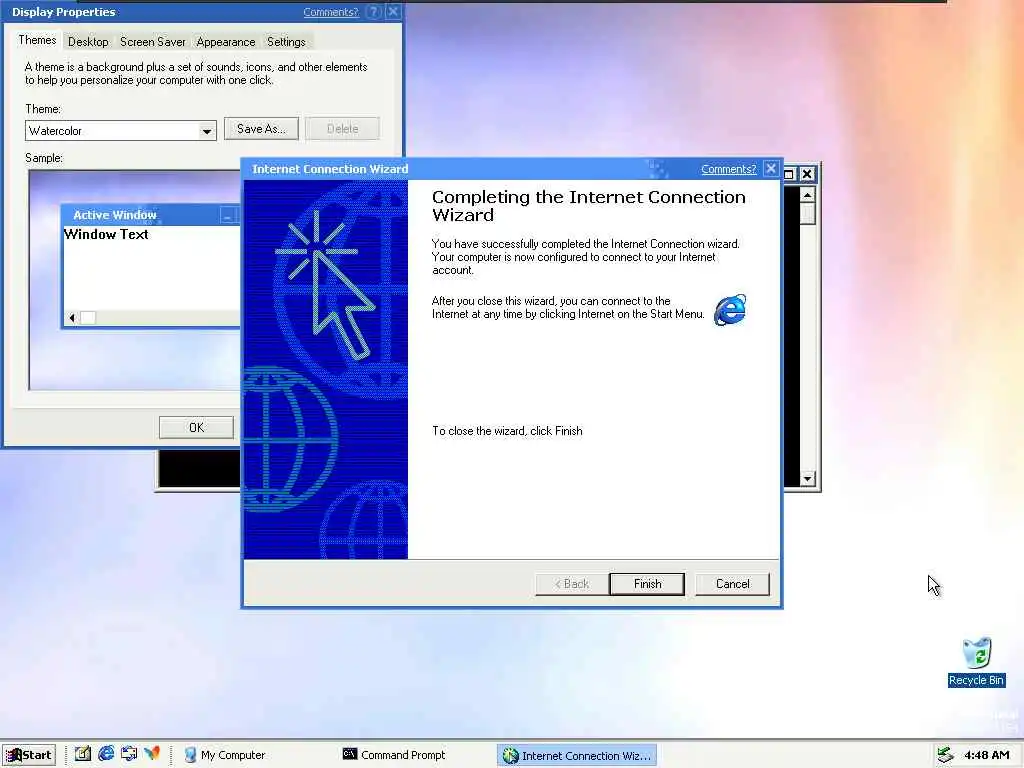1024x768 pixels.
Task: Click Cancel in the Internet Connection Wizard
Action: point(732,584)
